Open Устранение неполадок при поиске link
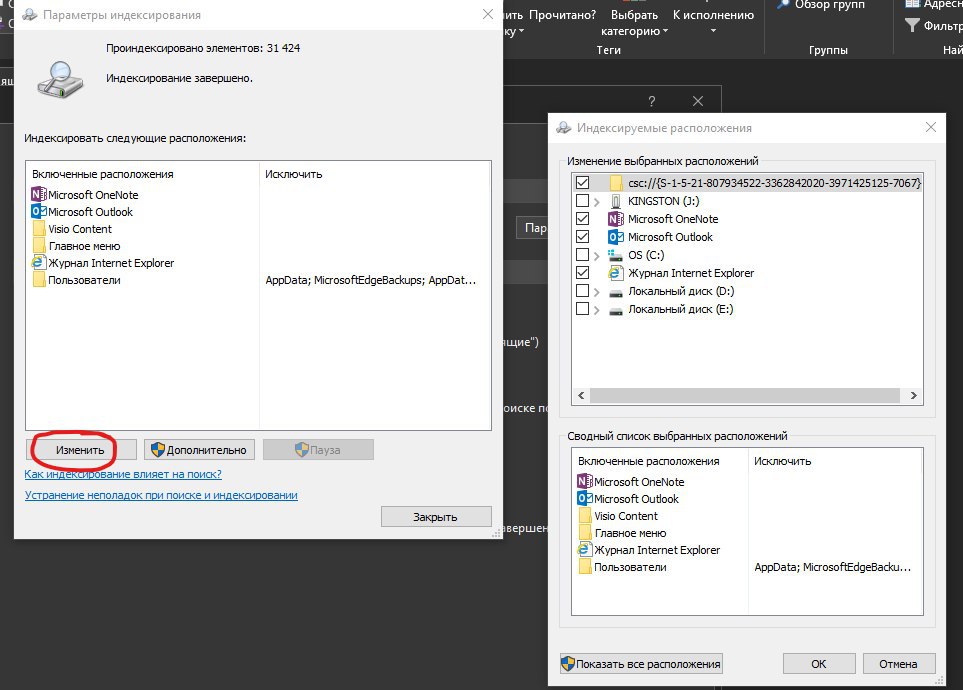The image size is (963, 690). click(x=161, y=495)
